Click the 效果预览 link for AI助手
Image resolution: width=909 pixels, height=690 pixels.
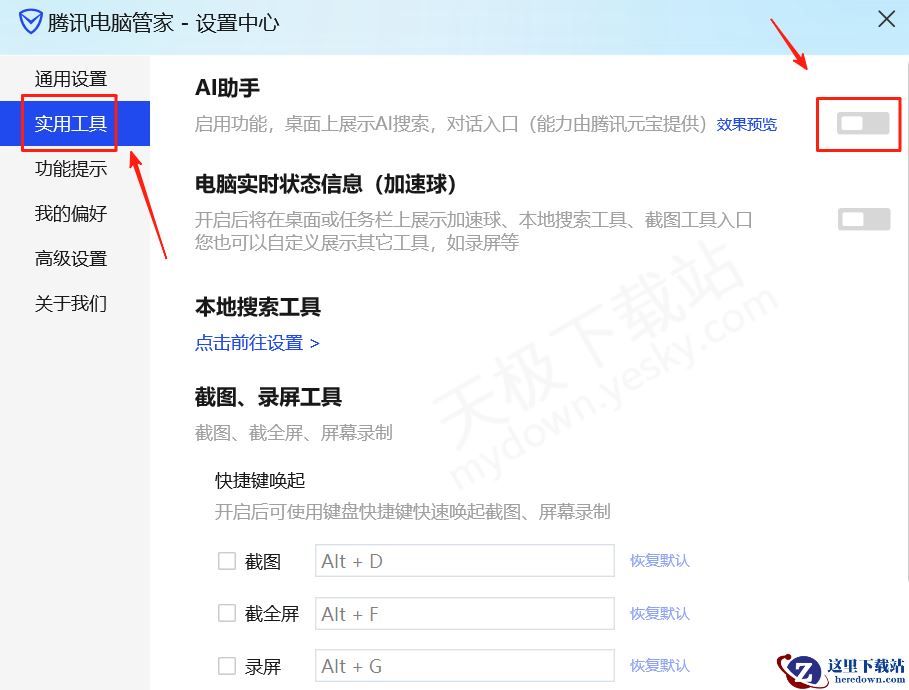[x=746, y=122]
